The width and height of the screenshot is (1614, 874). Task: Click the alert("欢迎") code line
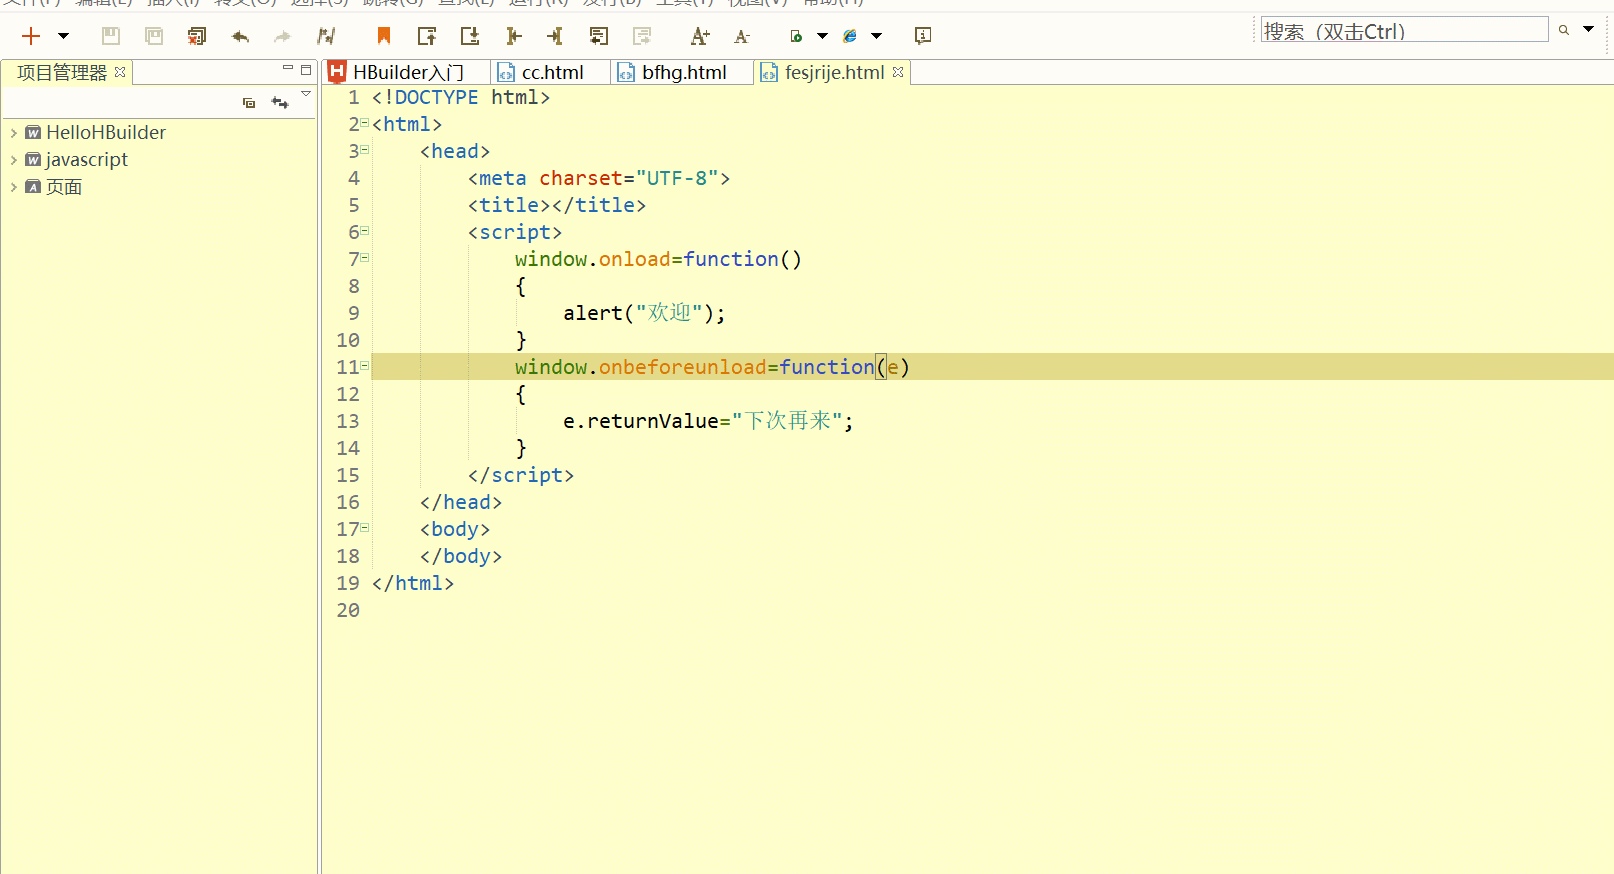click(x=644, y=313)
